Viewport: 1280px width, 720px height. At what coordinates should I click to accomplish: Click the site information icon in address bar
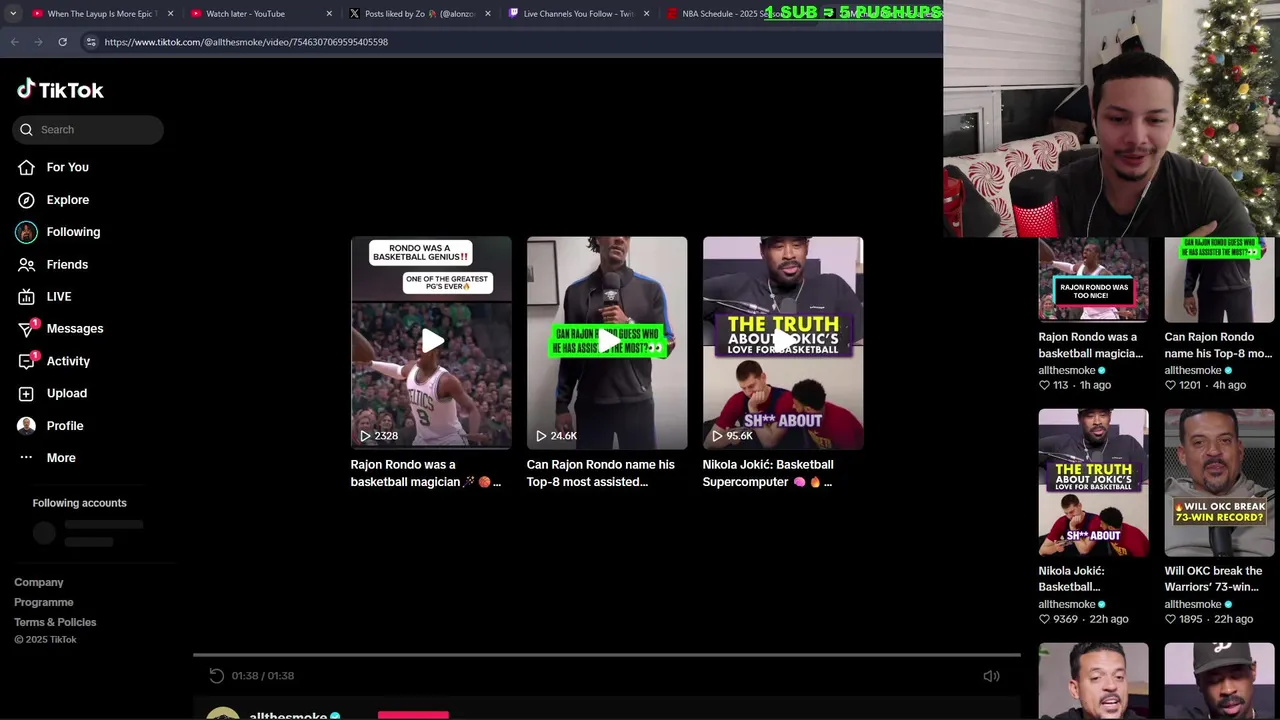coord(91,42)
